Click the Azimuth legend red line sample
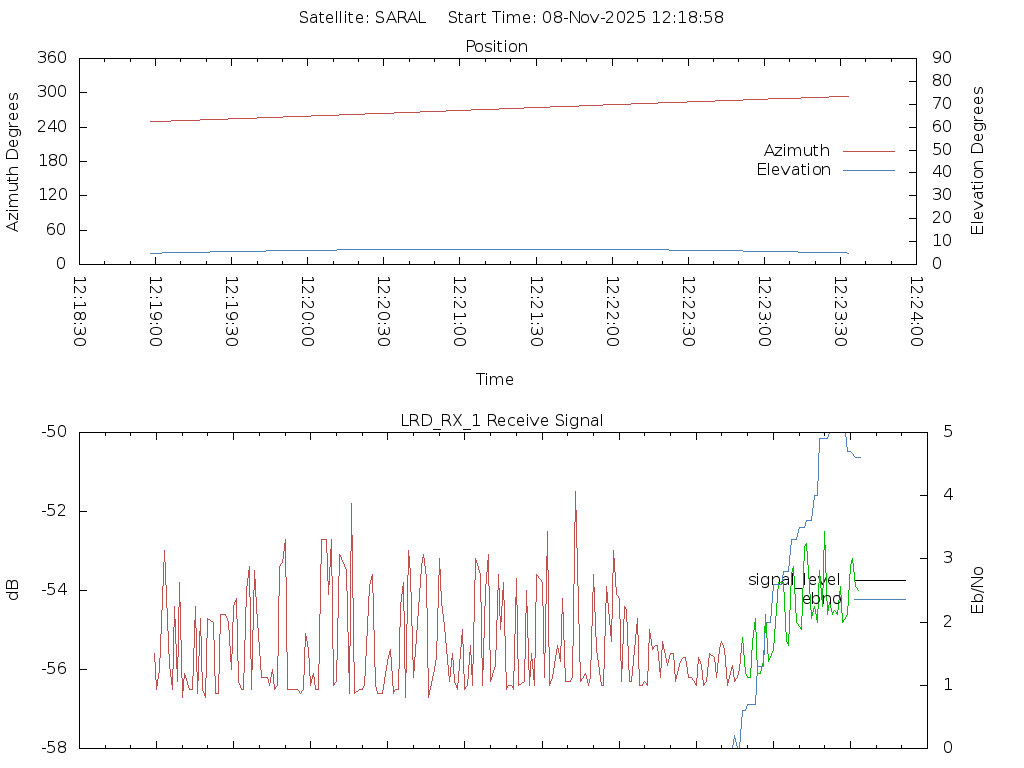 tap(868, 151)
